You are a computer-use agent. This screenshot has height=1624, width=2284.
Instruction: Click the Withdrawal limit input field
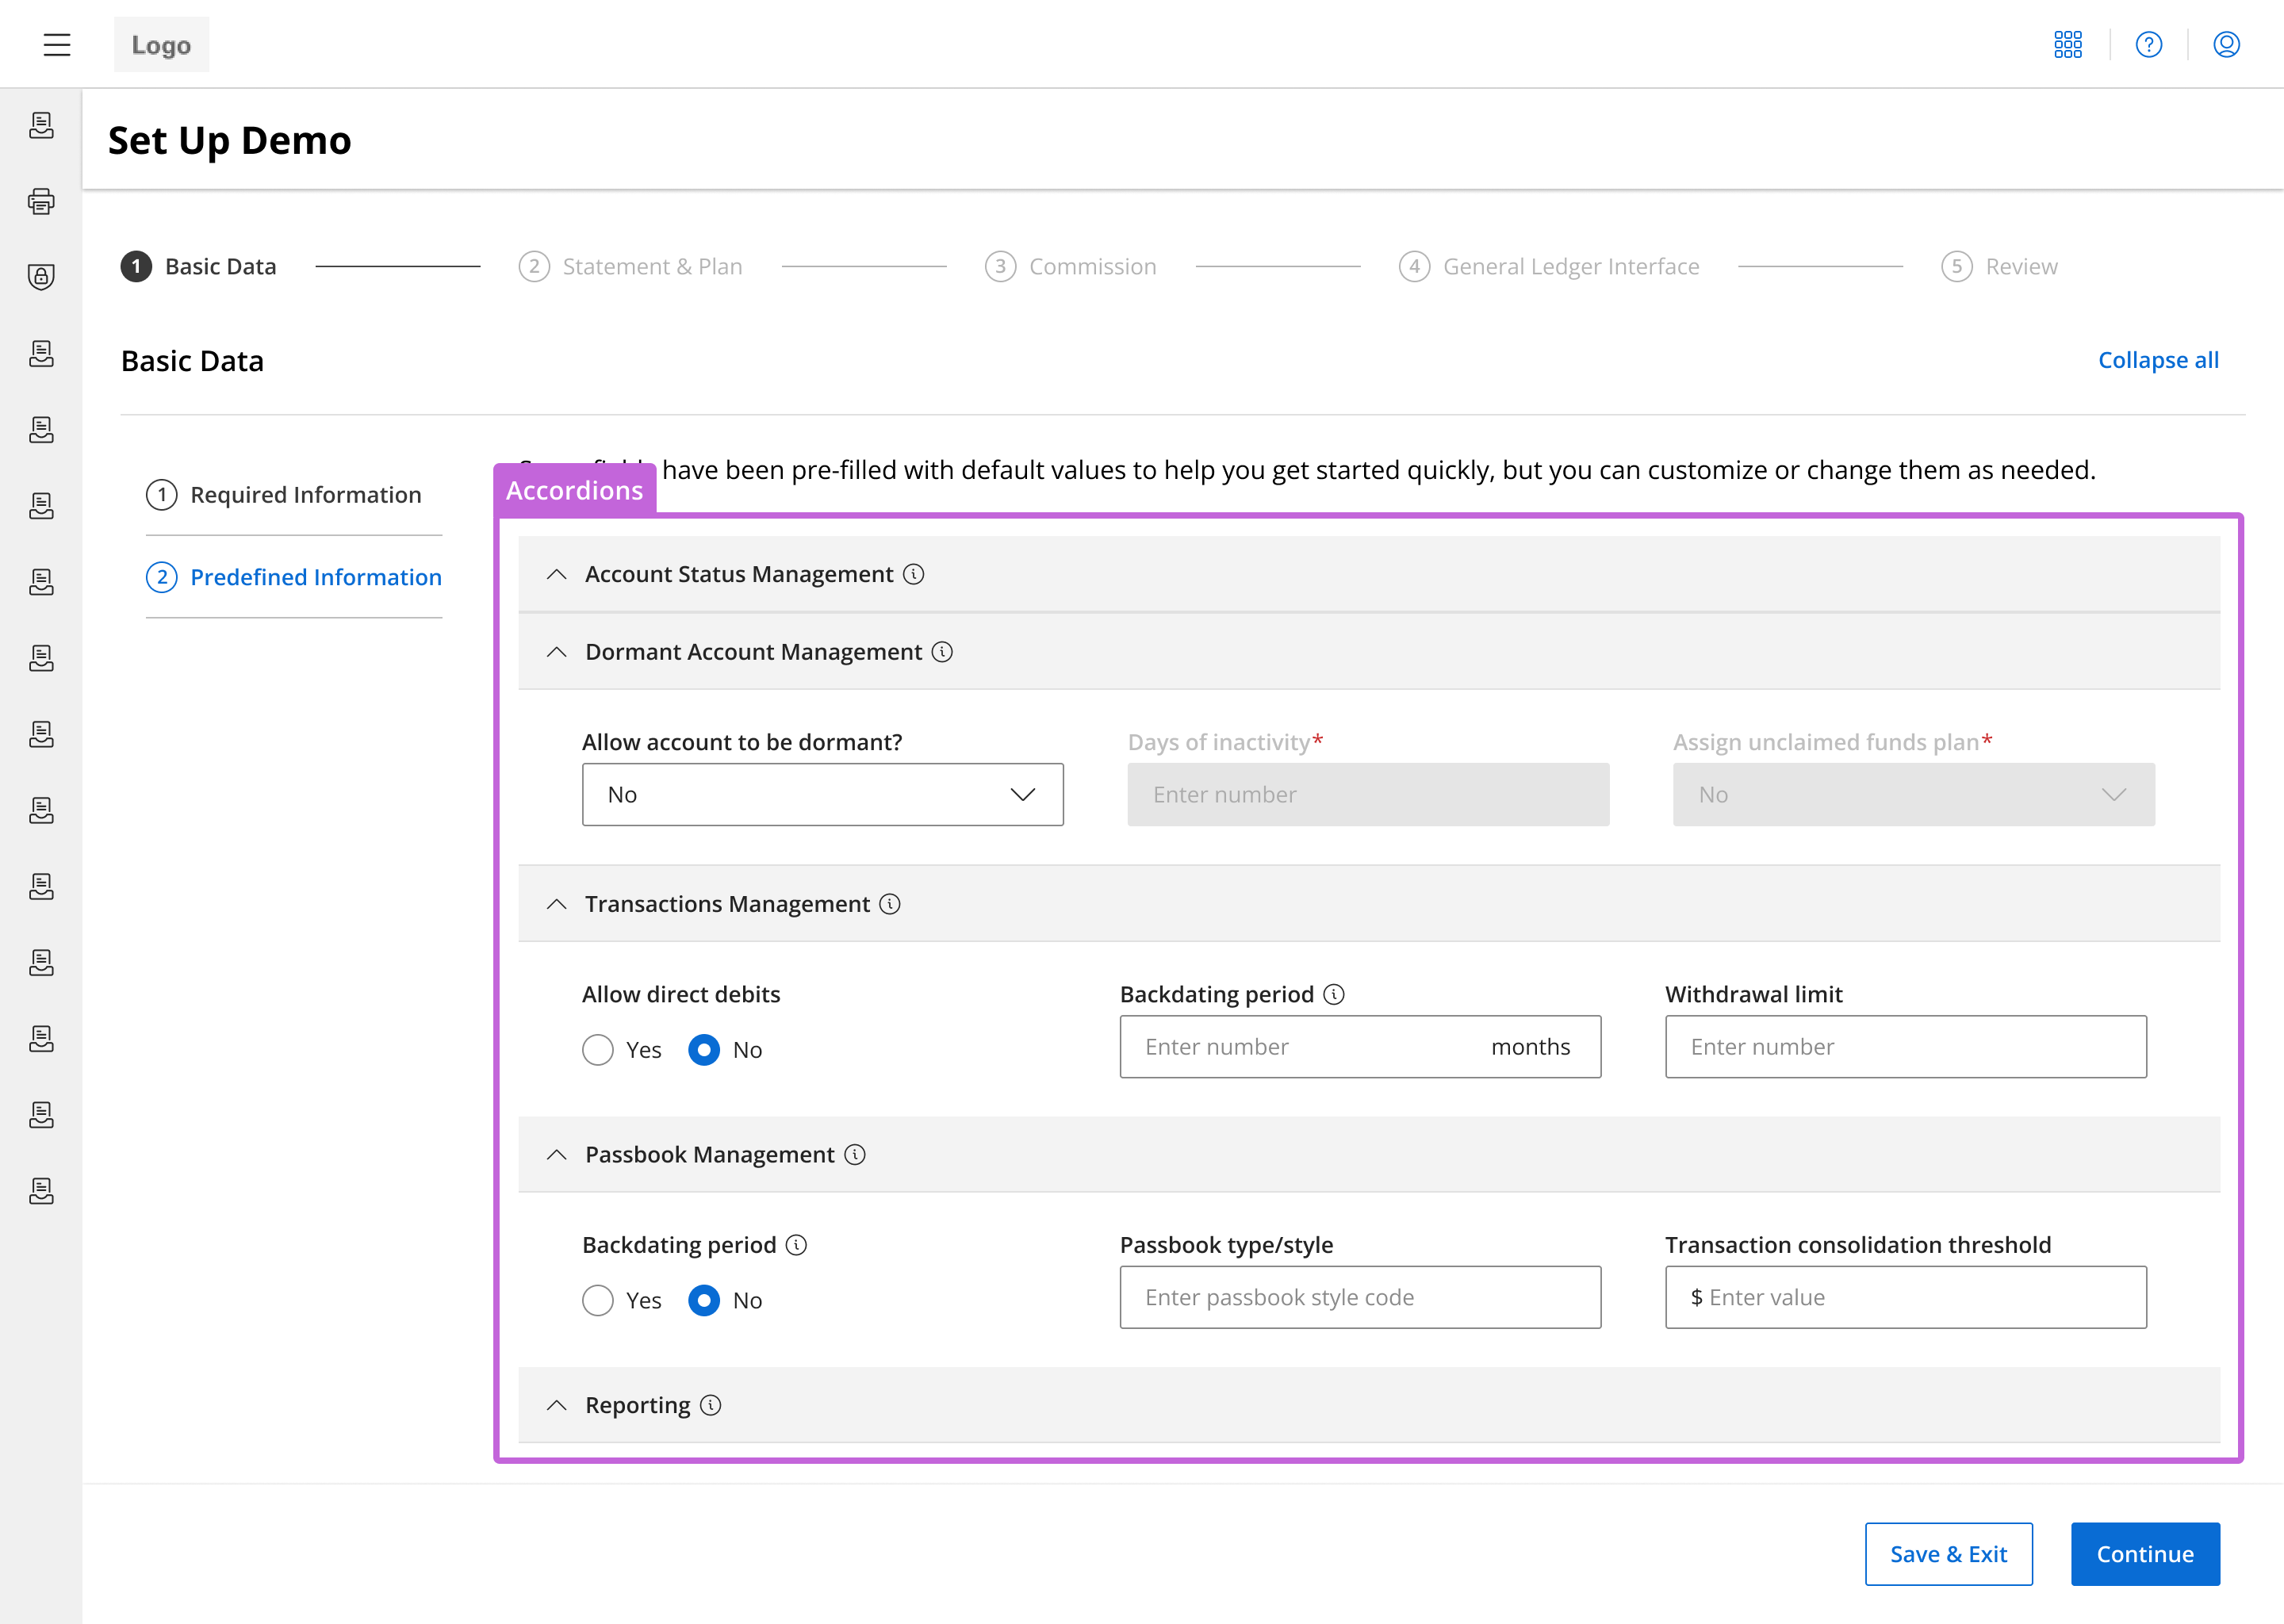point(1905,1047)
